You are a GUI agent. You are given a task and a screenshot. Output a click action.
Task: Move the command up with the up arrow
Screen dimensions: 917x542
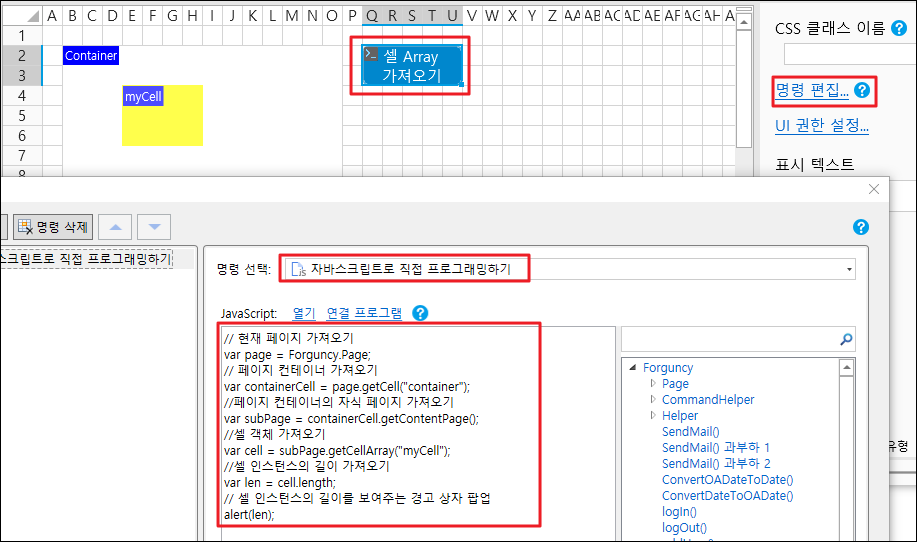[114, 227]
